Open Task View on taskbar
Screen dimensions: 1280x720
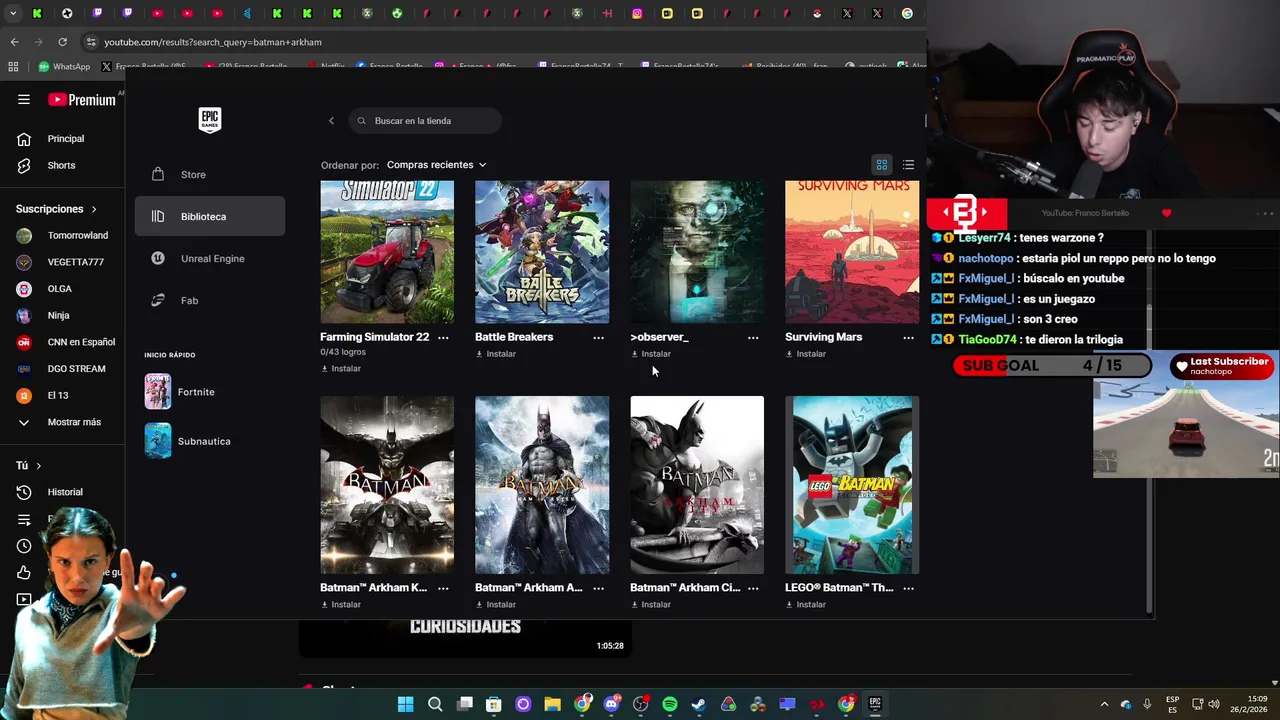point(465,704)
